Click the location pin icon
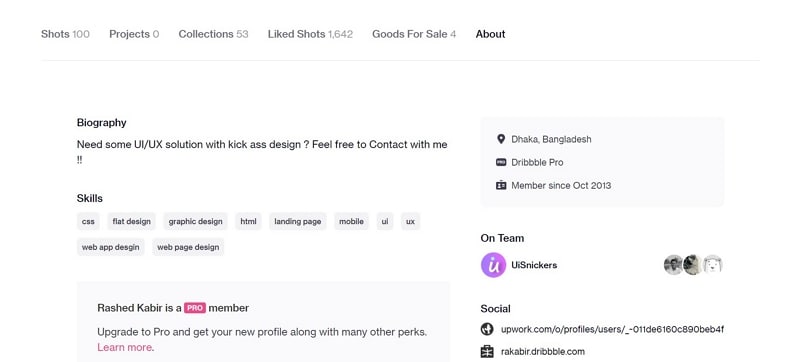This screenshot has width=800, height=362. pos(501,139)
